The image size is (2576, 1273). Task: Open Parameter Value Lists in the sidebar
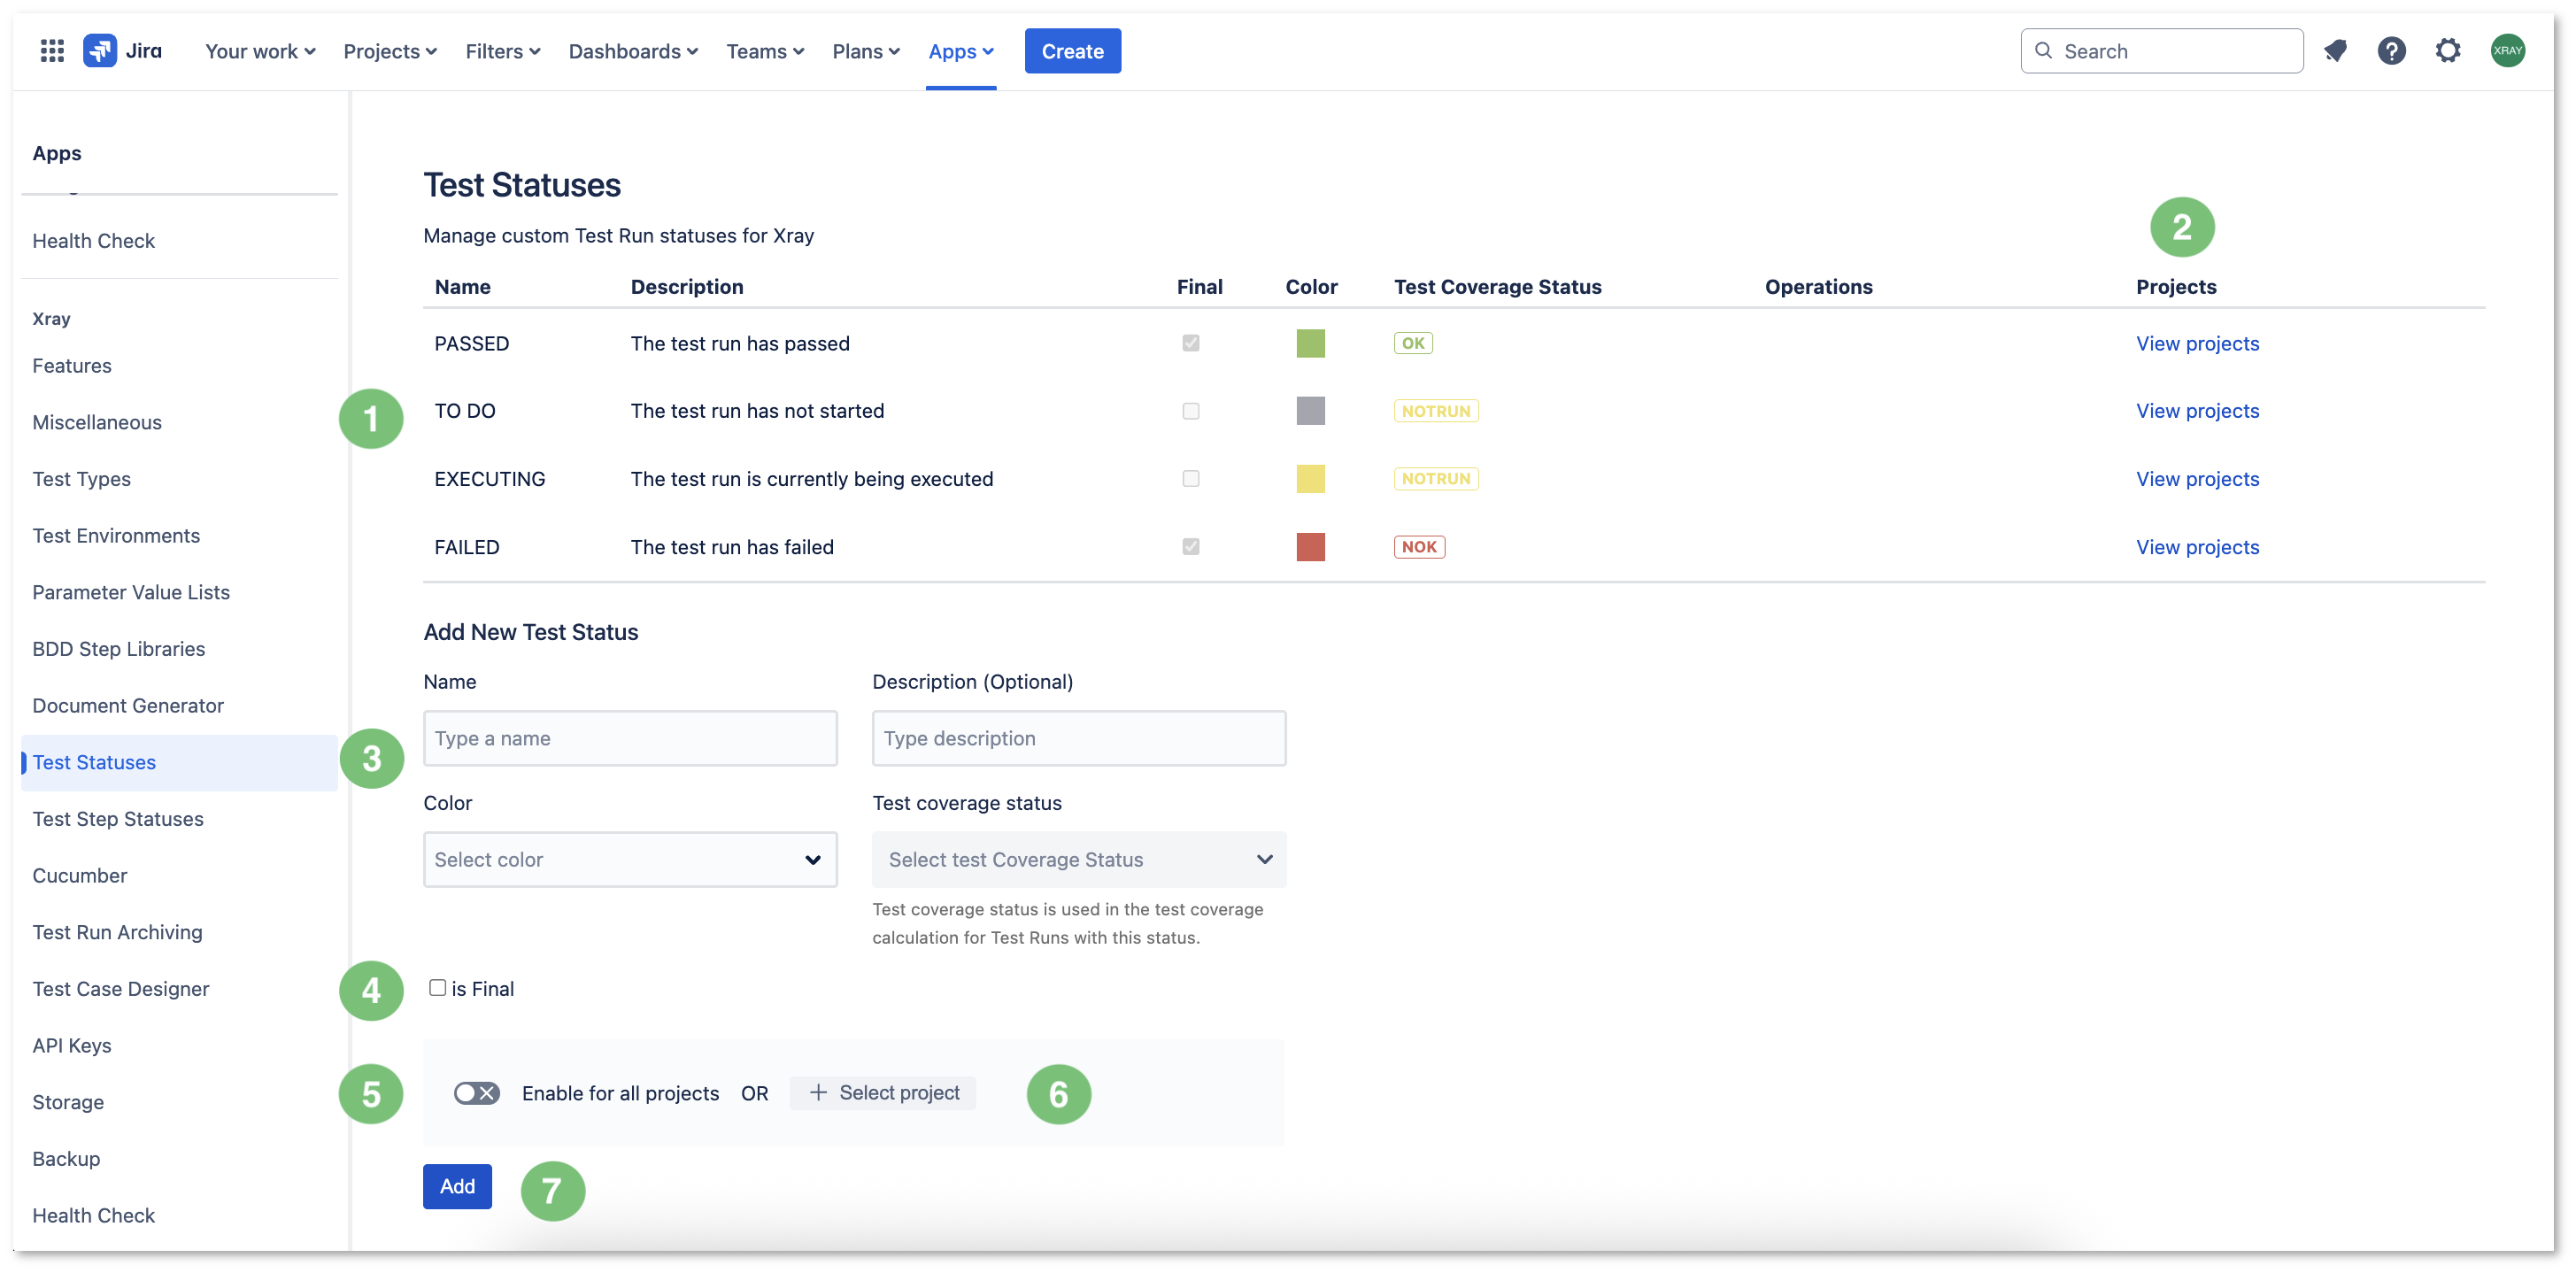131,593
